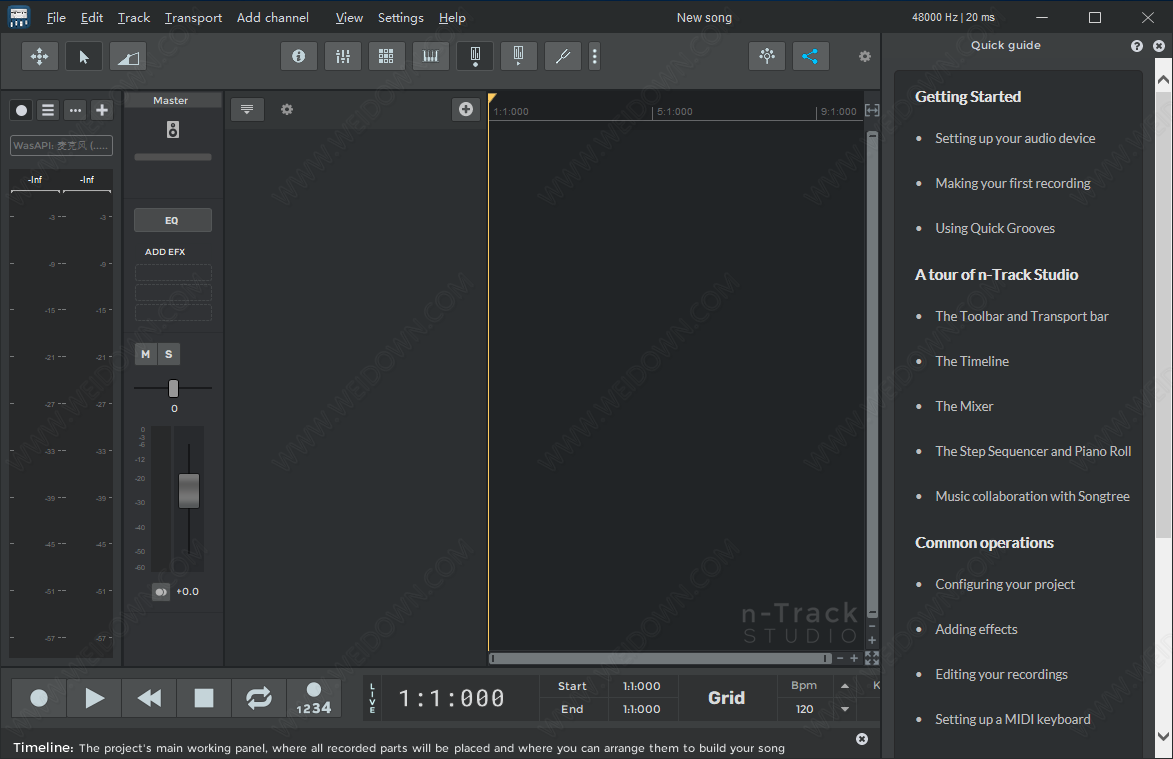Click the blue share icon
1173x759 pixels.
[810, 56]
